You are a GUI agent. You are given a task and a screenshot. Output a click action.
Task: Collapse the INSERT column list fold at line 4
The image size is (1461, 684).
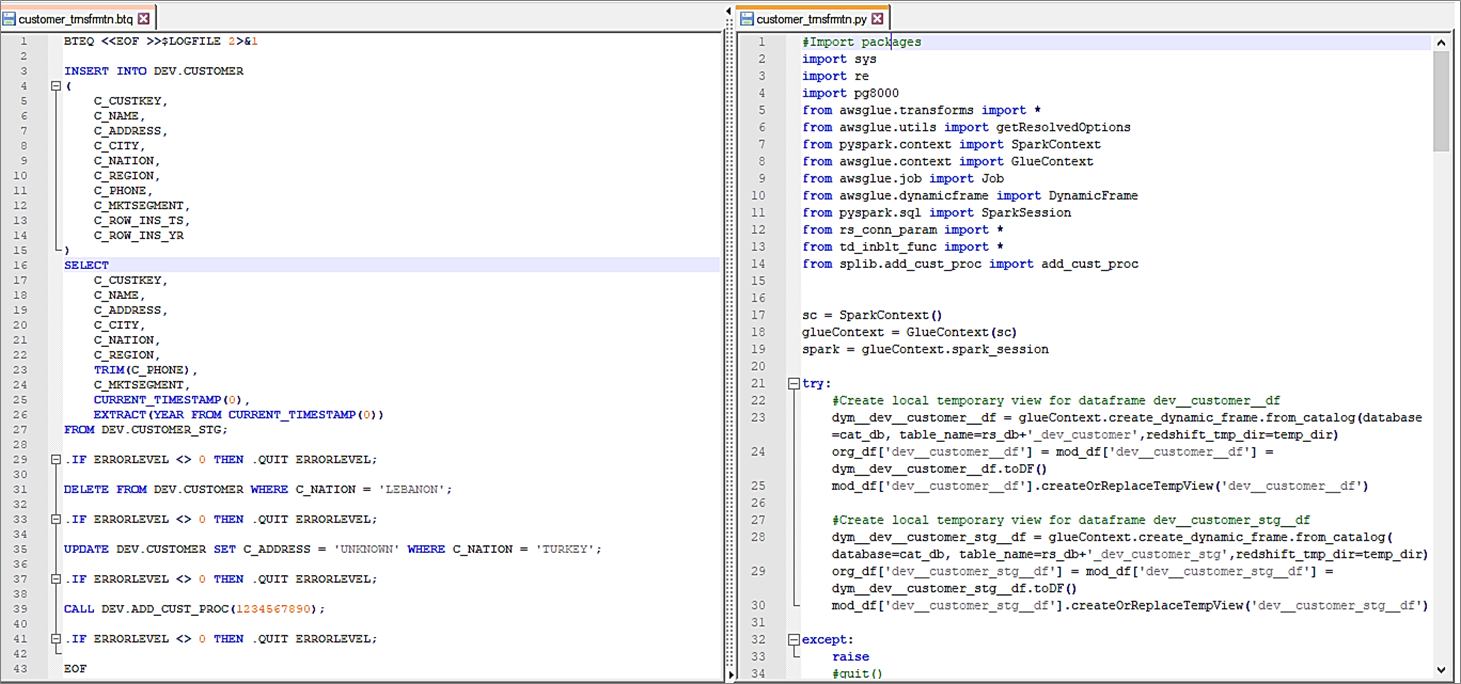tap(55, 87)
